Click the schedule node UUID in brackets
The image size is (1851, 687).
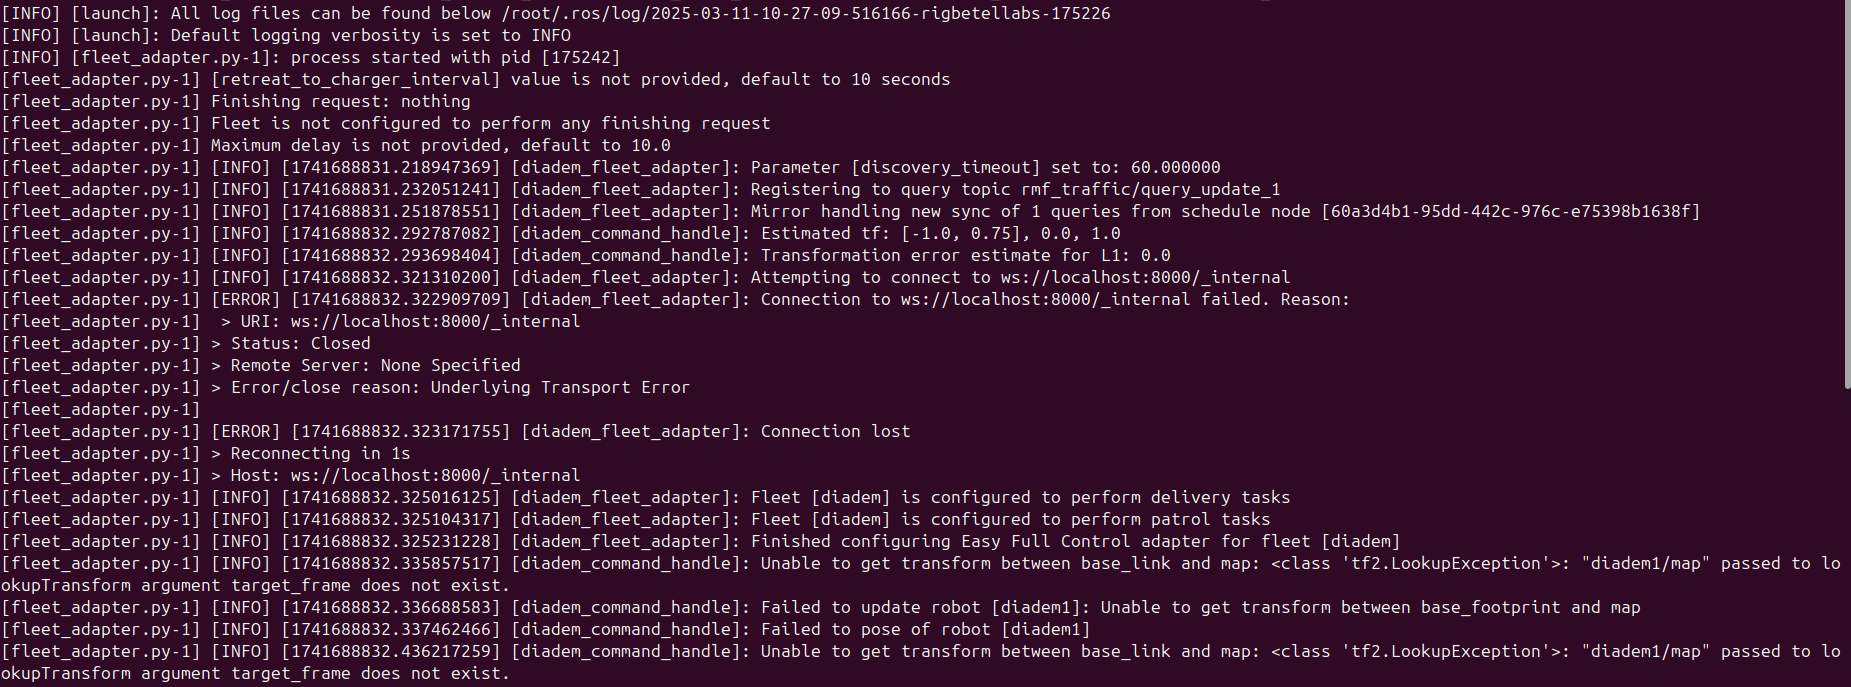tap(1510, 211)
